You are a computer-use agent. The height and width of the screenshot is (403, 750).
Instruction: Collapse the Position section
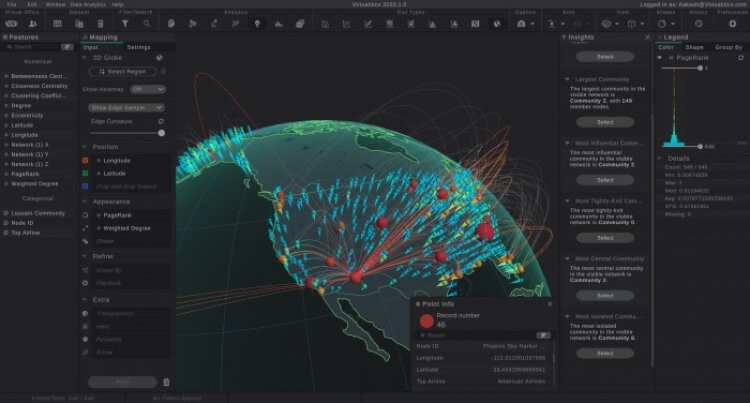click(x=85, y=147)
